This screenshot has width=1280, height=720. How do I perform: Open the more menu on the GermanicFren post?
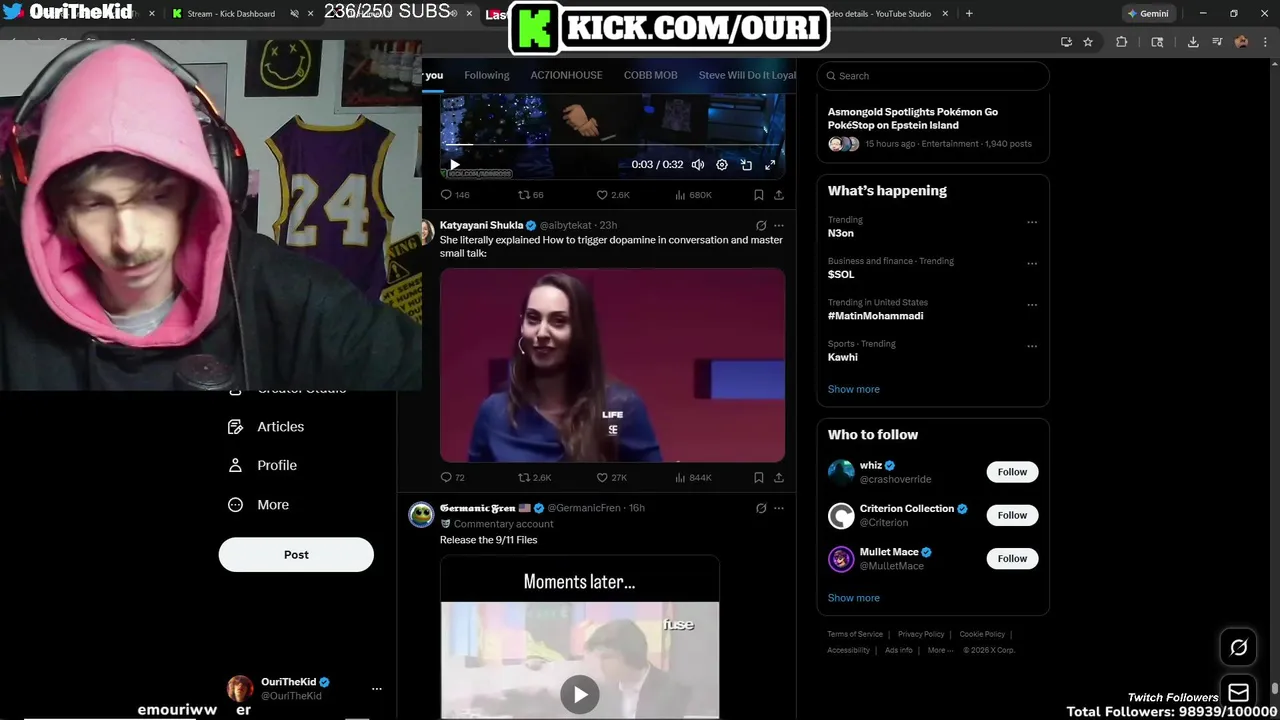click(779, 508)
